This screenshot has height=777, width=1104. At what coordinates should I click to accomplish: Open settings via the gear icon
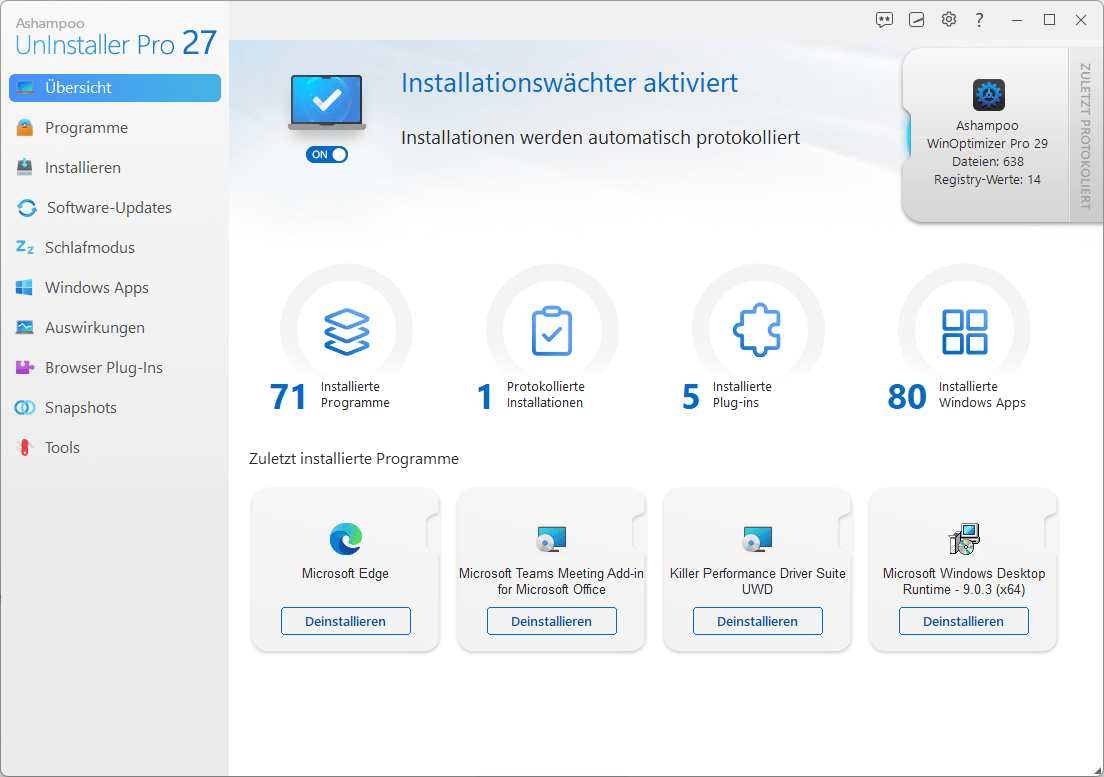(948, 20)
